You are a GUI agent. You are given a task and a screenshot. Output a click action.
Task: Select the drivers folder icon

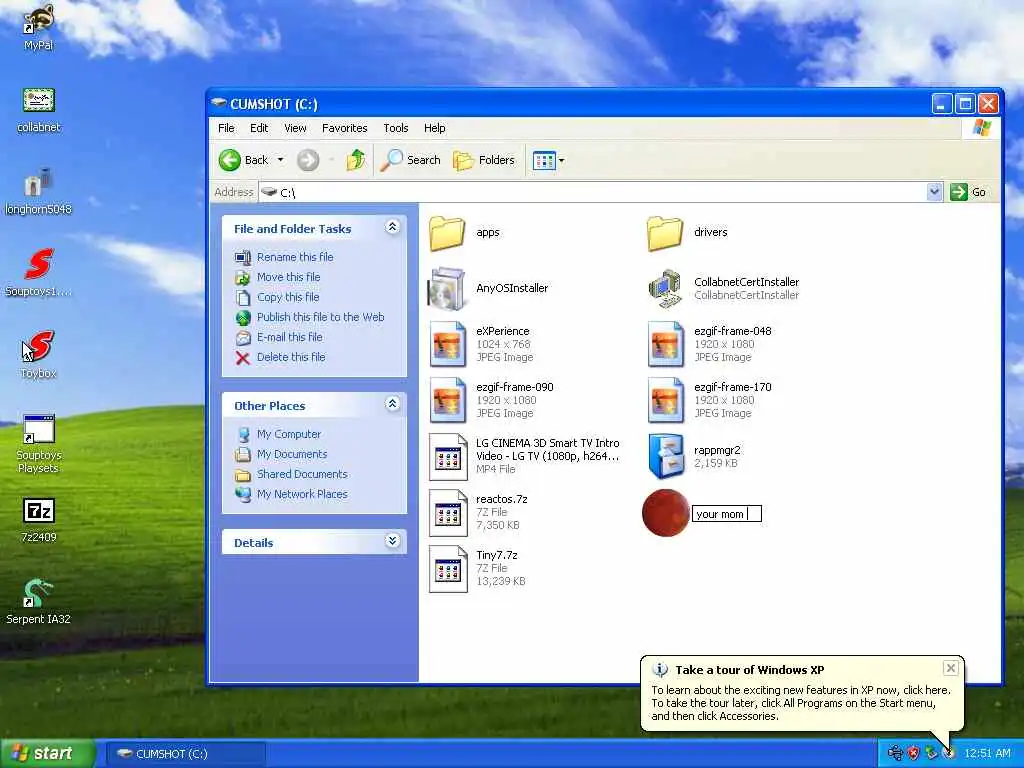pyautogui.click(x=665, y=233)
